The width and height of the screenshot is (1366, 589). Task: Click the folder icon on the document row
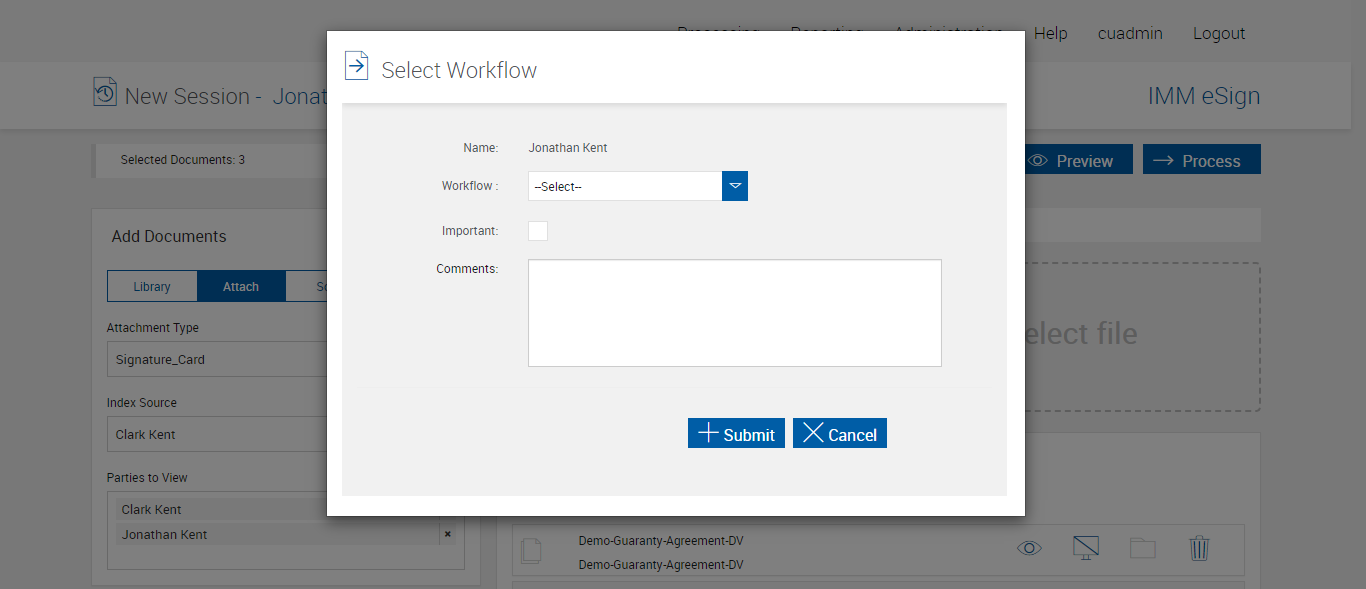[1142, 548]
